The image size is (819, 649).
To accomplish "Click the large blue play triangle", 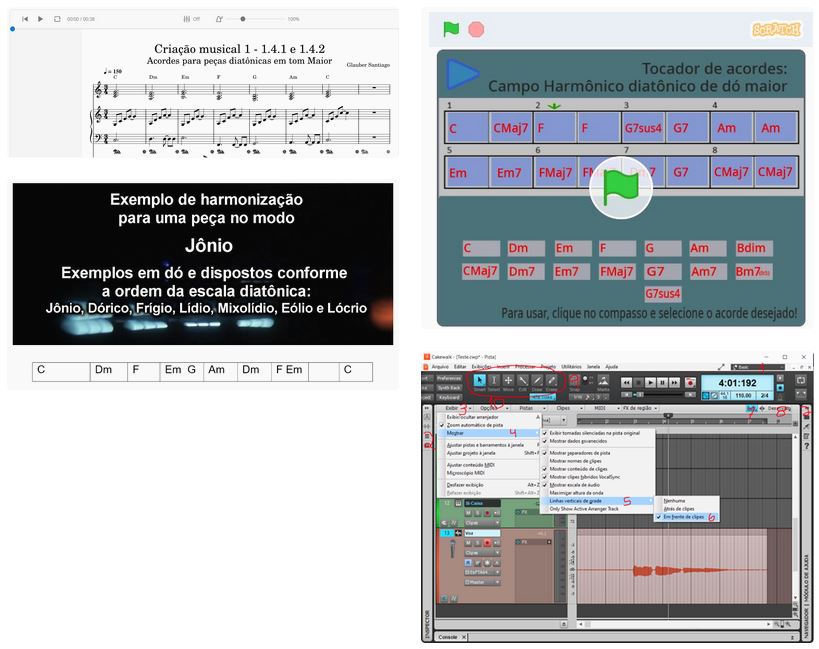I will pos(461,74).
